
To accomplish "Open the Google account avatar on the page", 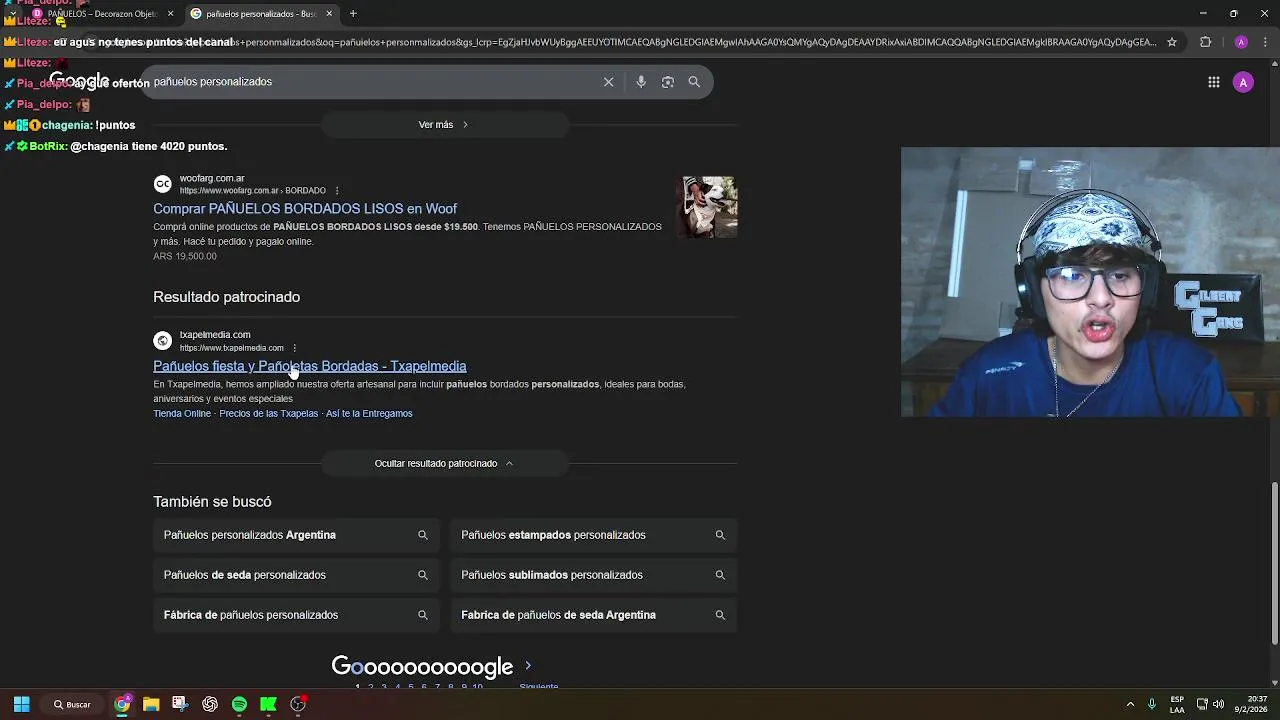I will click(x=1243, y=83).
